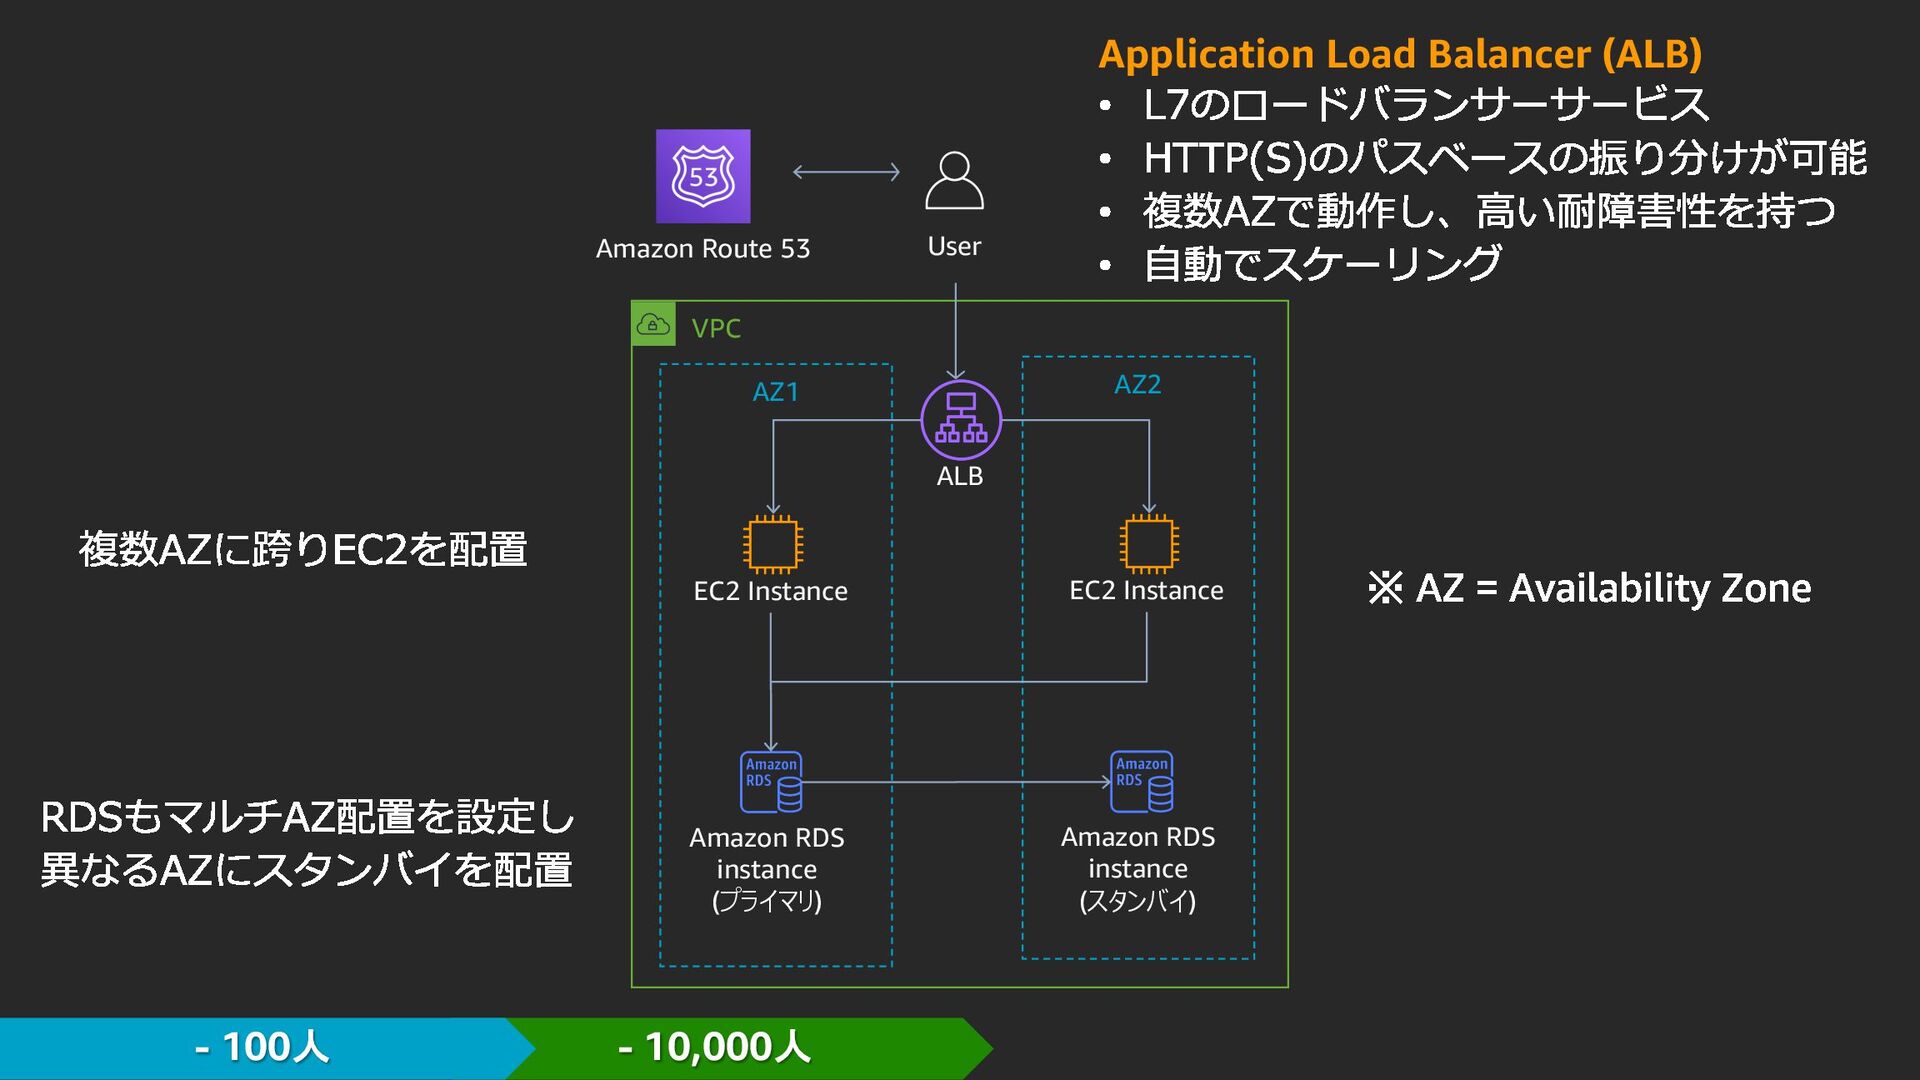This screenshot has height=1080, width=1920.
Task: Click the 'AZ1' label
Action: click(x=776, y=392)
